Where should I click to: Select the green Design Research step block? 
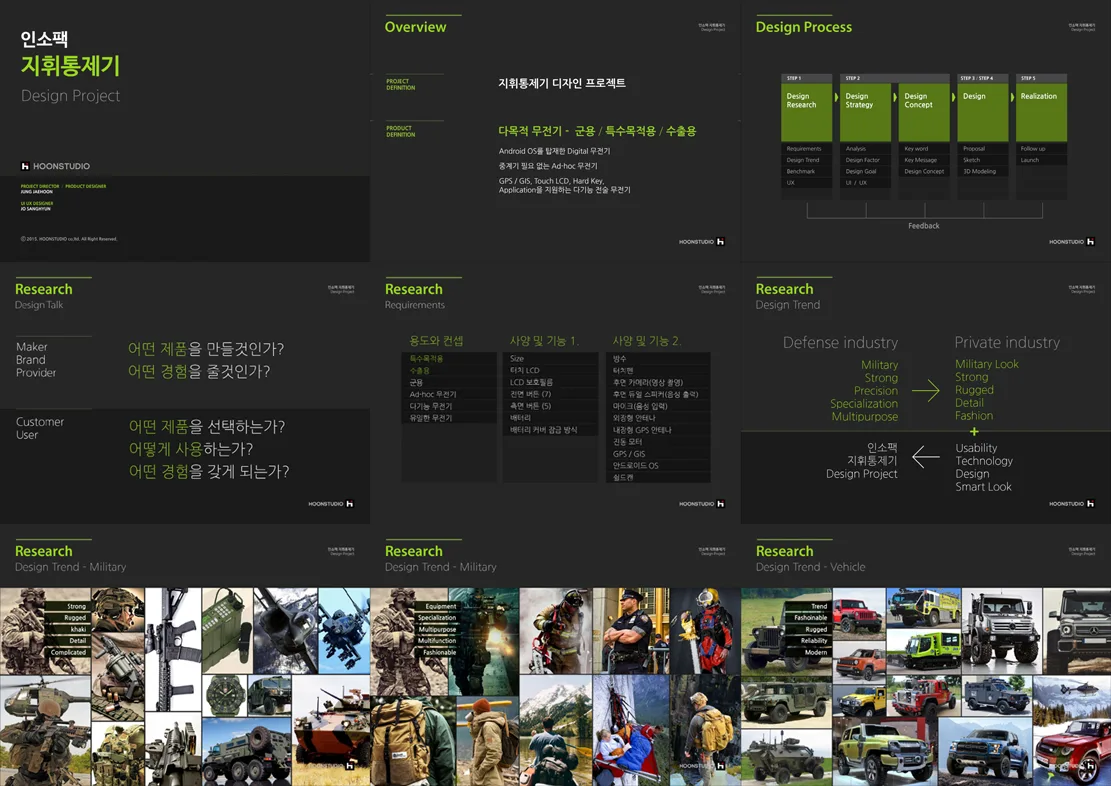tap(806, 111)
